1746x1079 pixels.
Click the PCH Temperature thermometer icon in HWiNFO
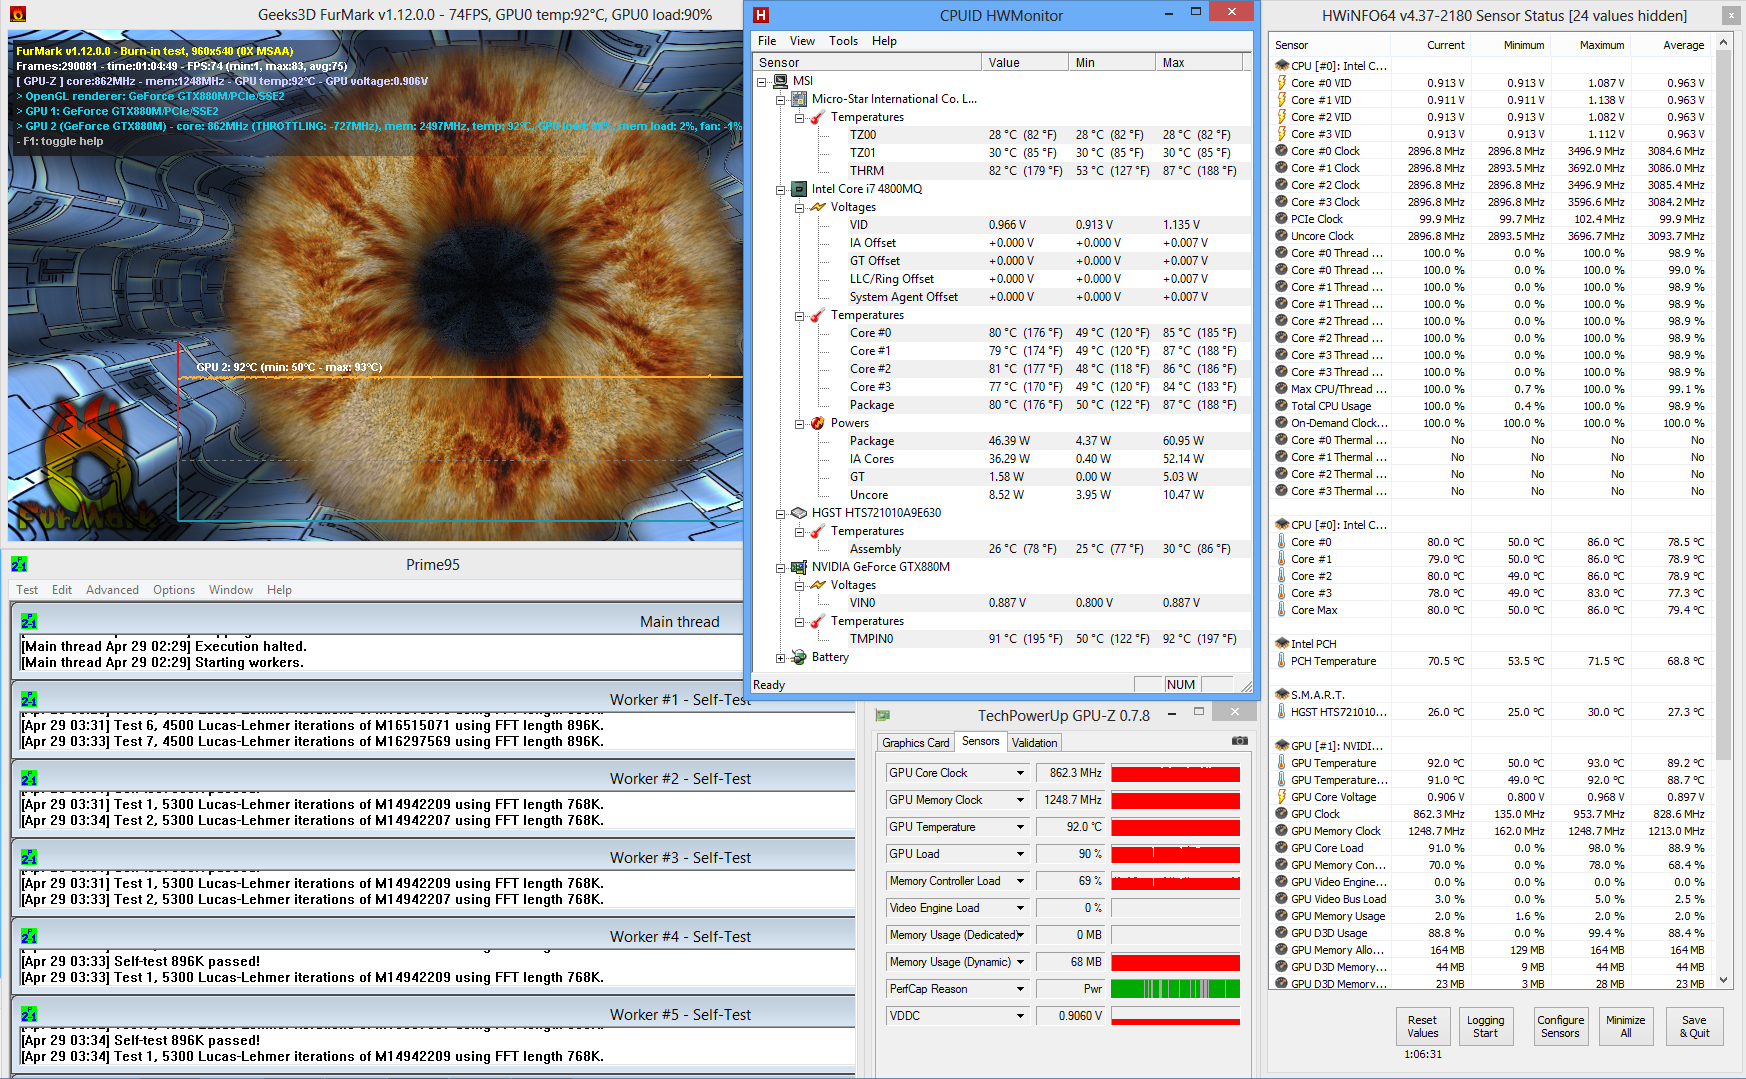pyautogui.click(x=1282, y=661)
